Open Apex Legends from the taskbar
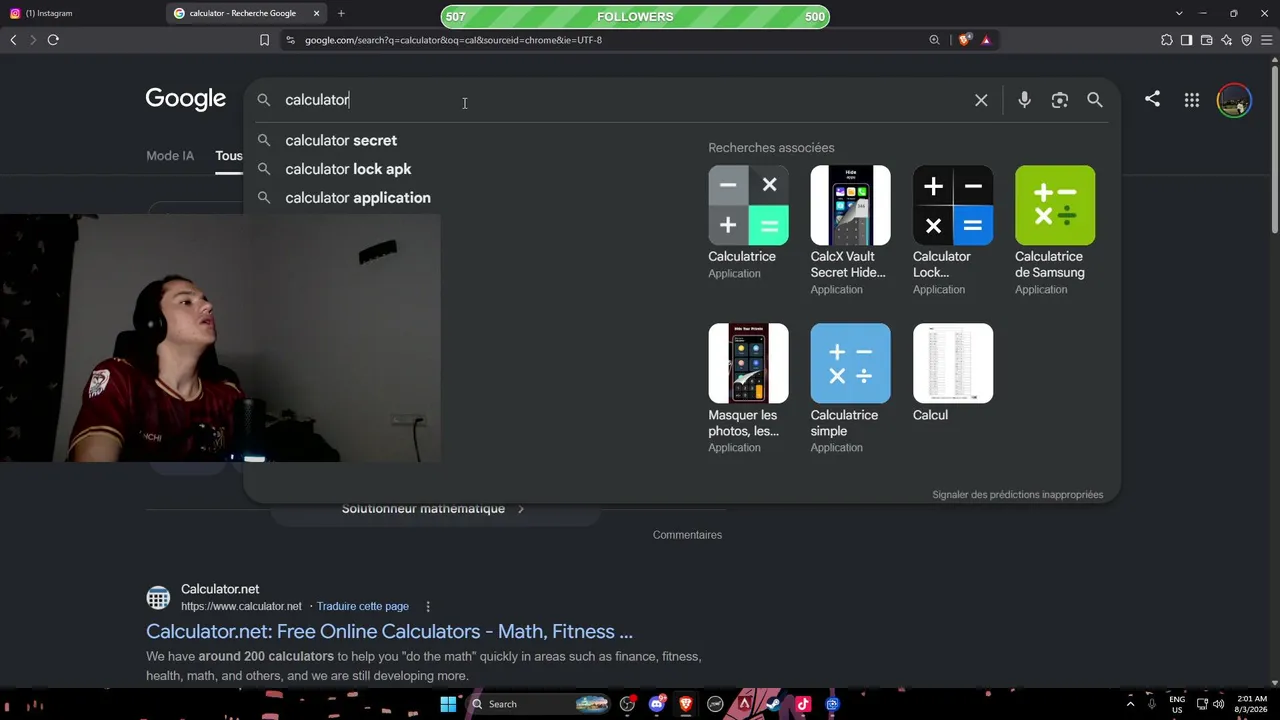The image size is (1280, 720). coord(745,704)
